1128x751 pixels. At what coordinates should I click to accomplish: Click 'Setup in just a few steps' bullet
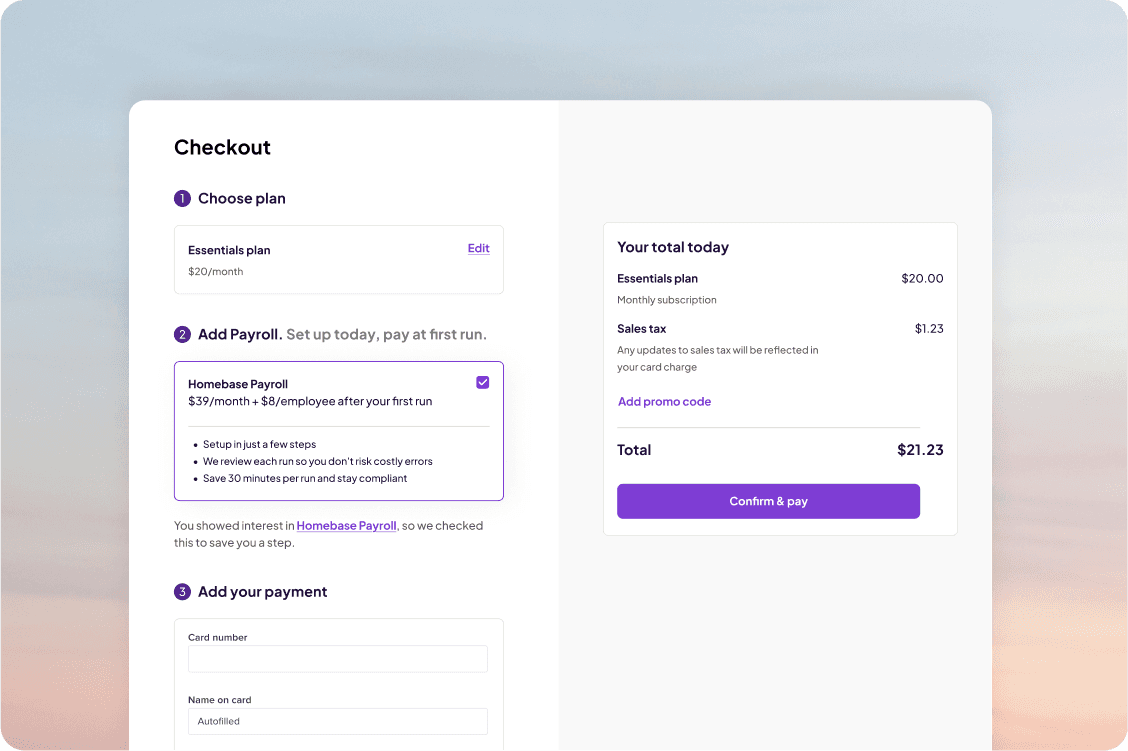point(259,445)
